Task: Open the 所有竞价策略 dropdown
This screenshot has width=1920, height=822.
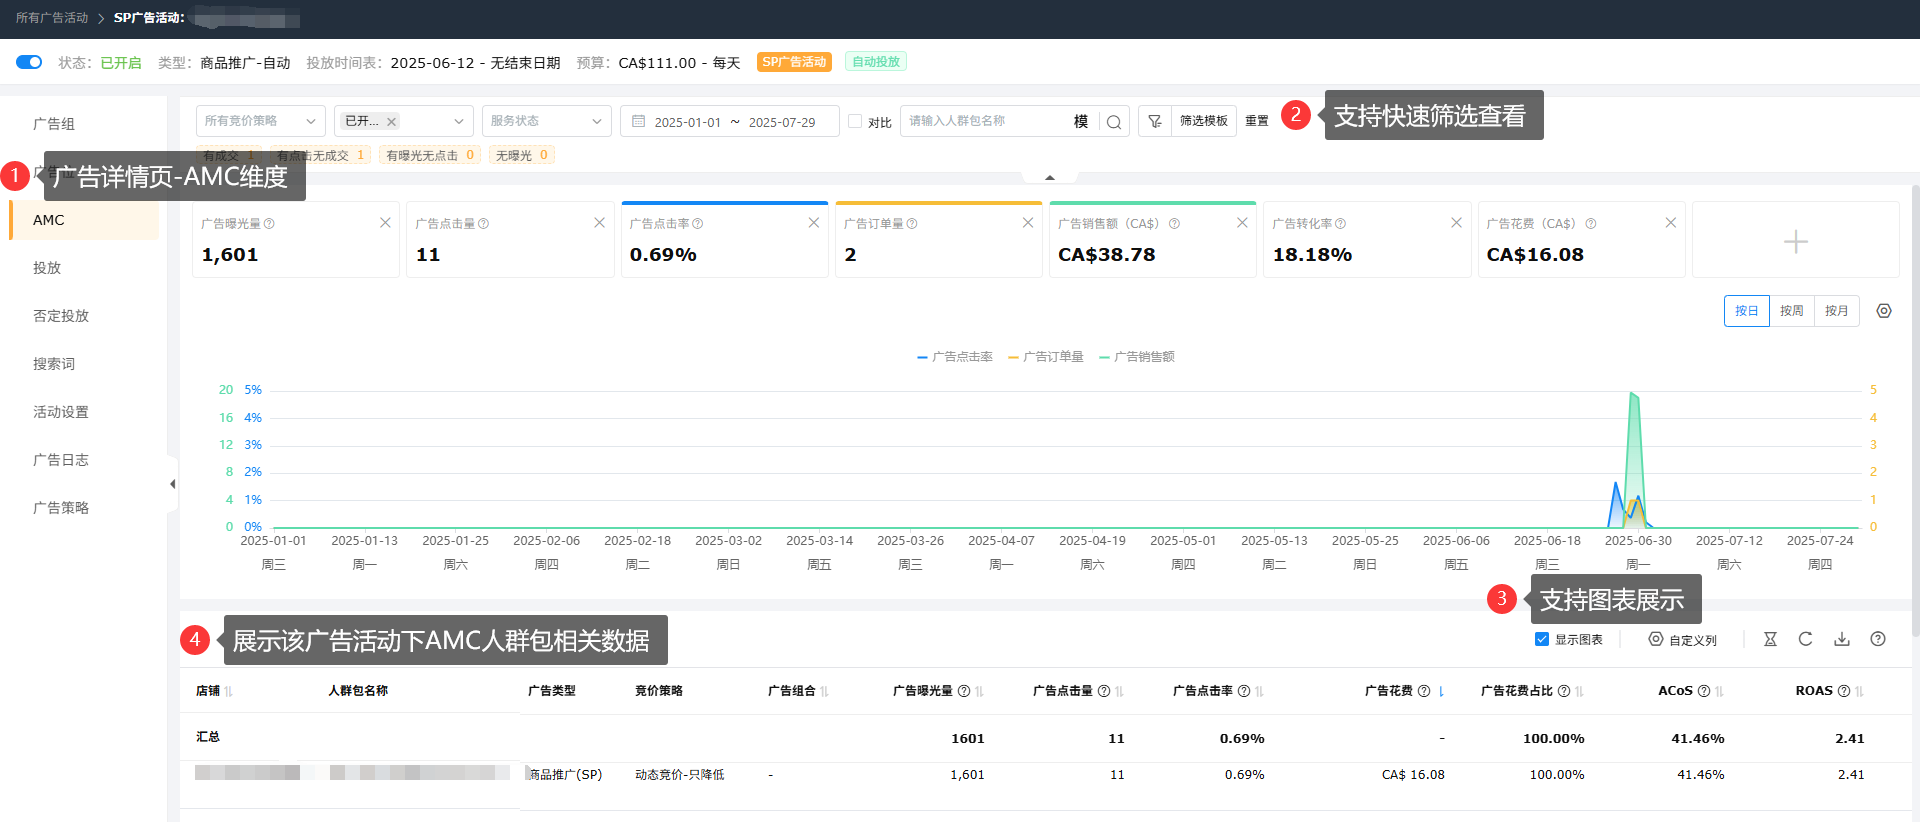Action: coord(260,121)
